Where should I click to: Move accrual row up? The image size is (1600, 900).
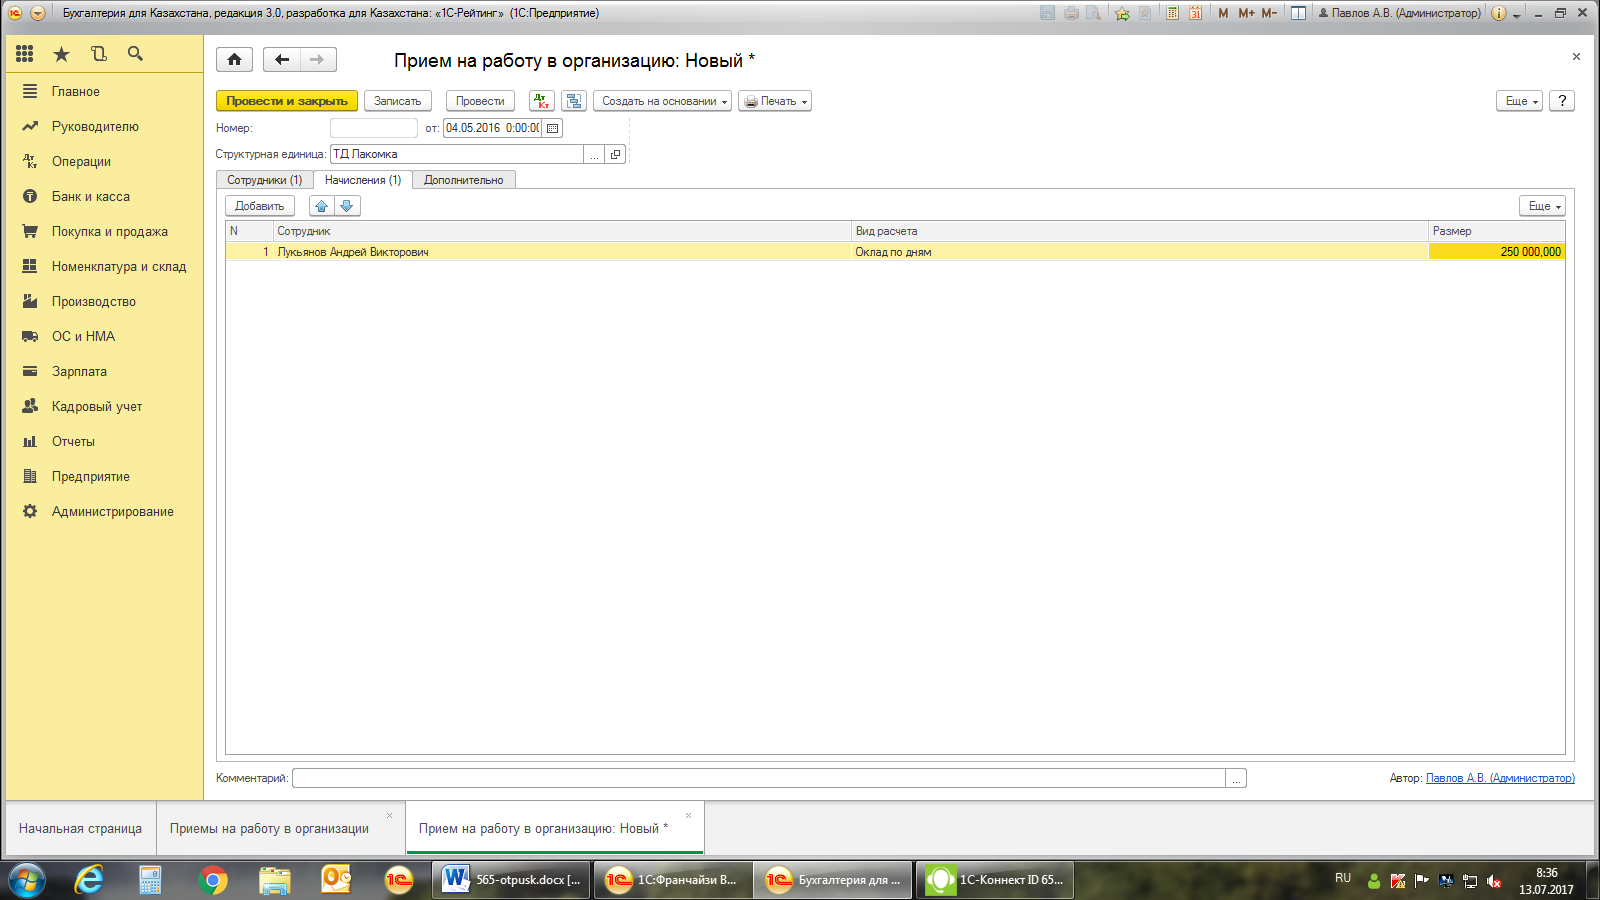321,206
